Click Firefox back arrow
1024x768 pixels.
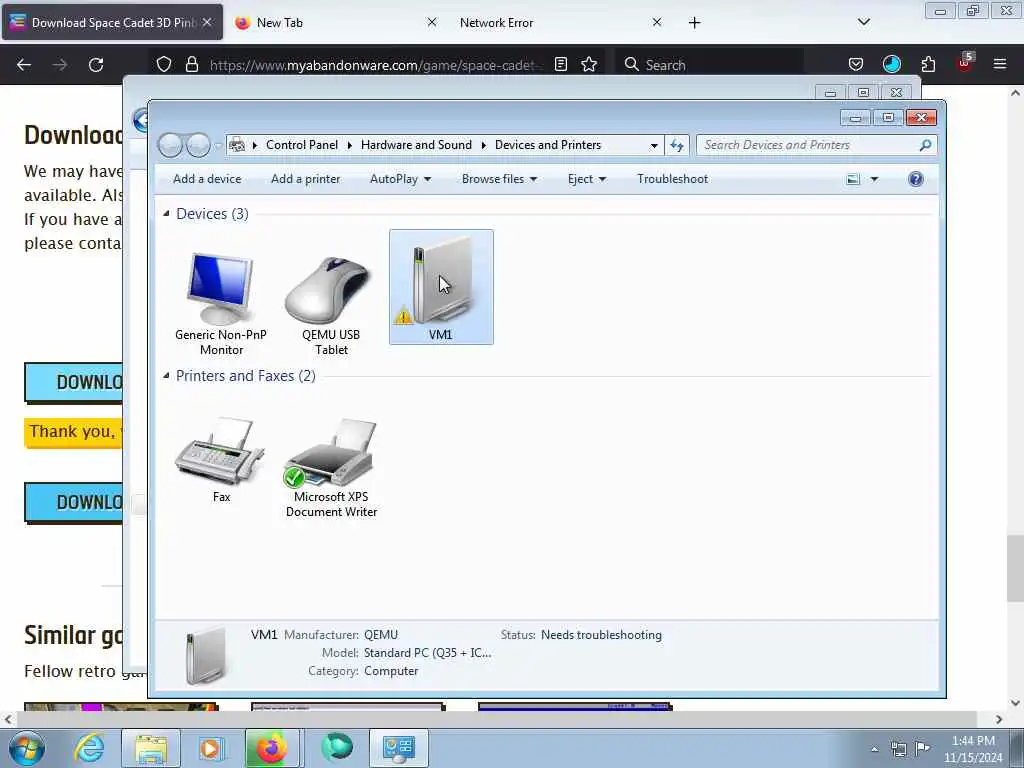click(24, 65)
